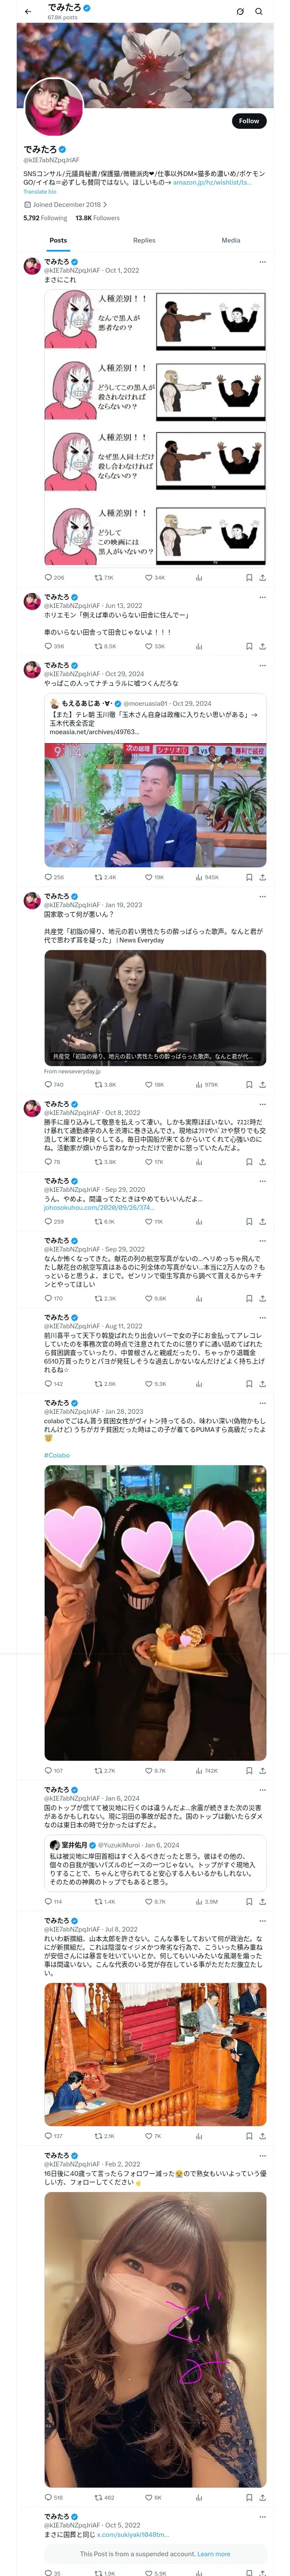Switch to the Replies tab
The image size is (290, 2576).
144,240
